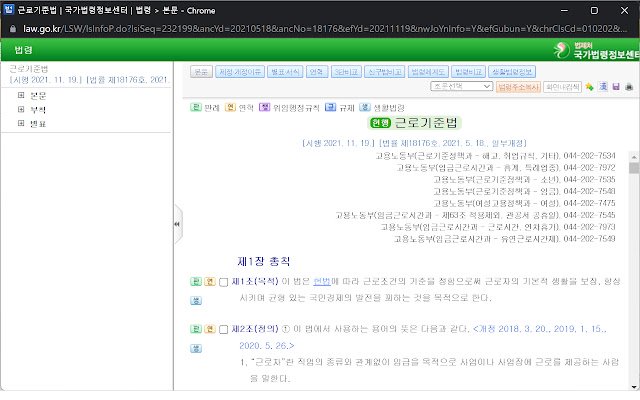Image resolution: width=640 pixels, height=400 pixels.
Task: Open the 3단비교 tab
Action: pyautogui.click(x=346, y=72)
